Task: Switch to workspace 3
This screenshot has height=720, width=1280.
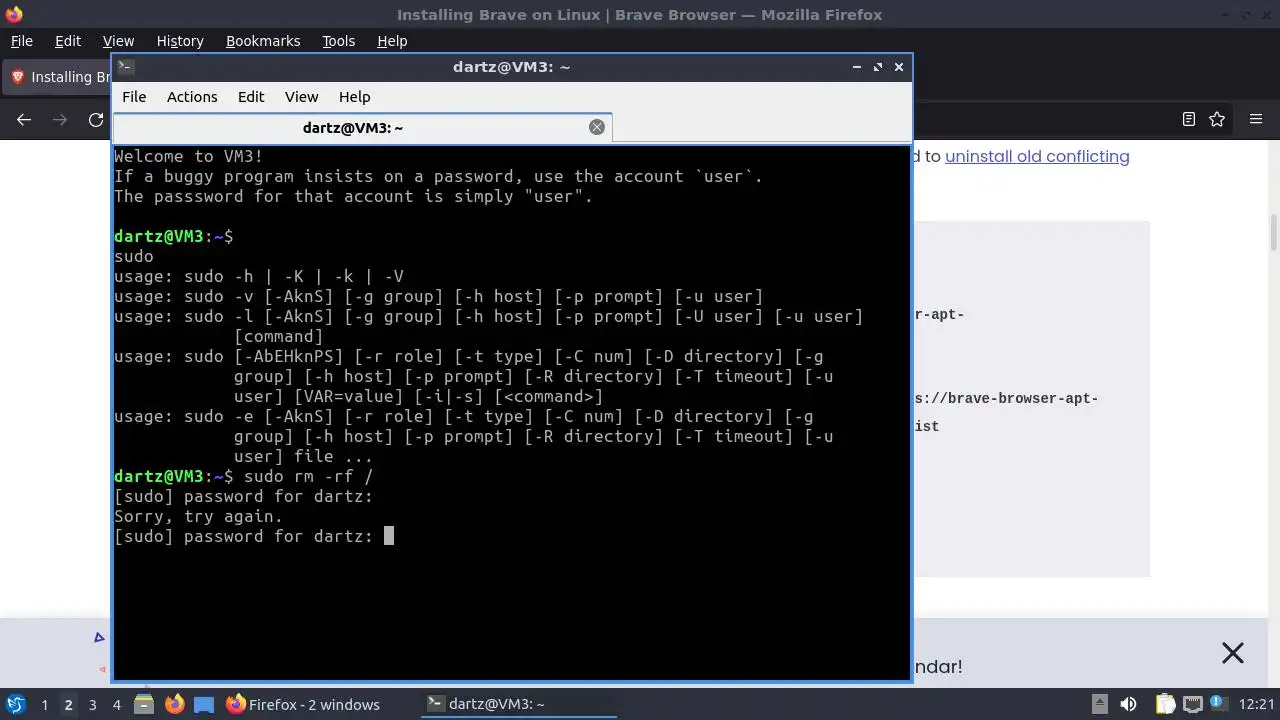Action: [92, 705]
